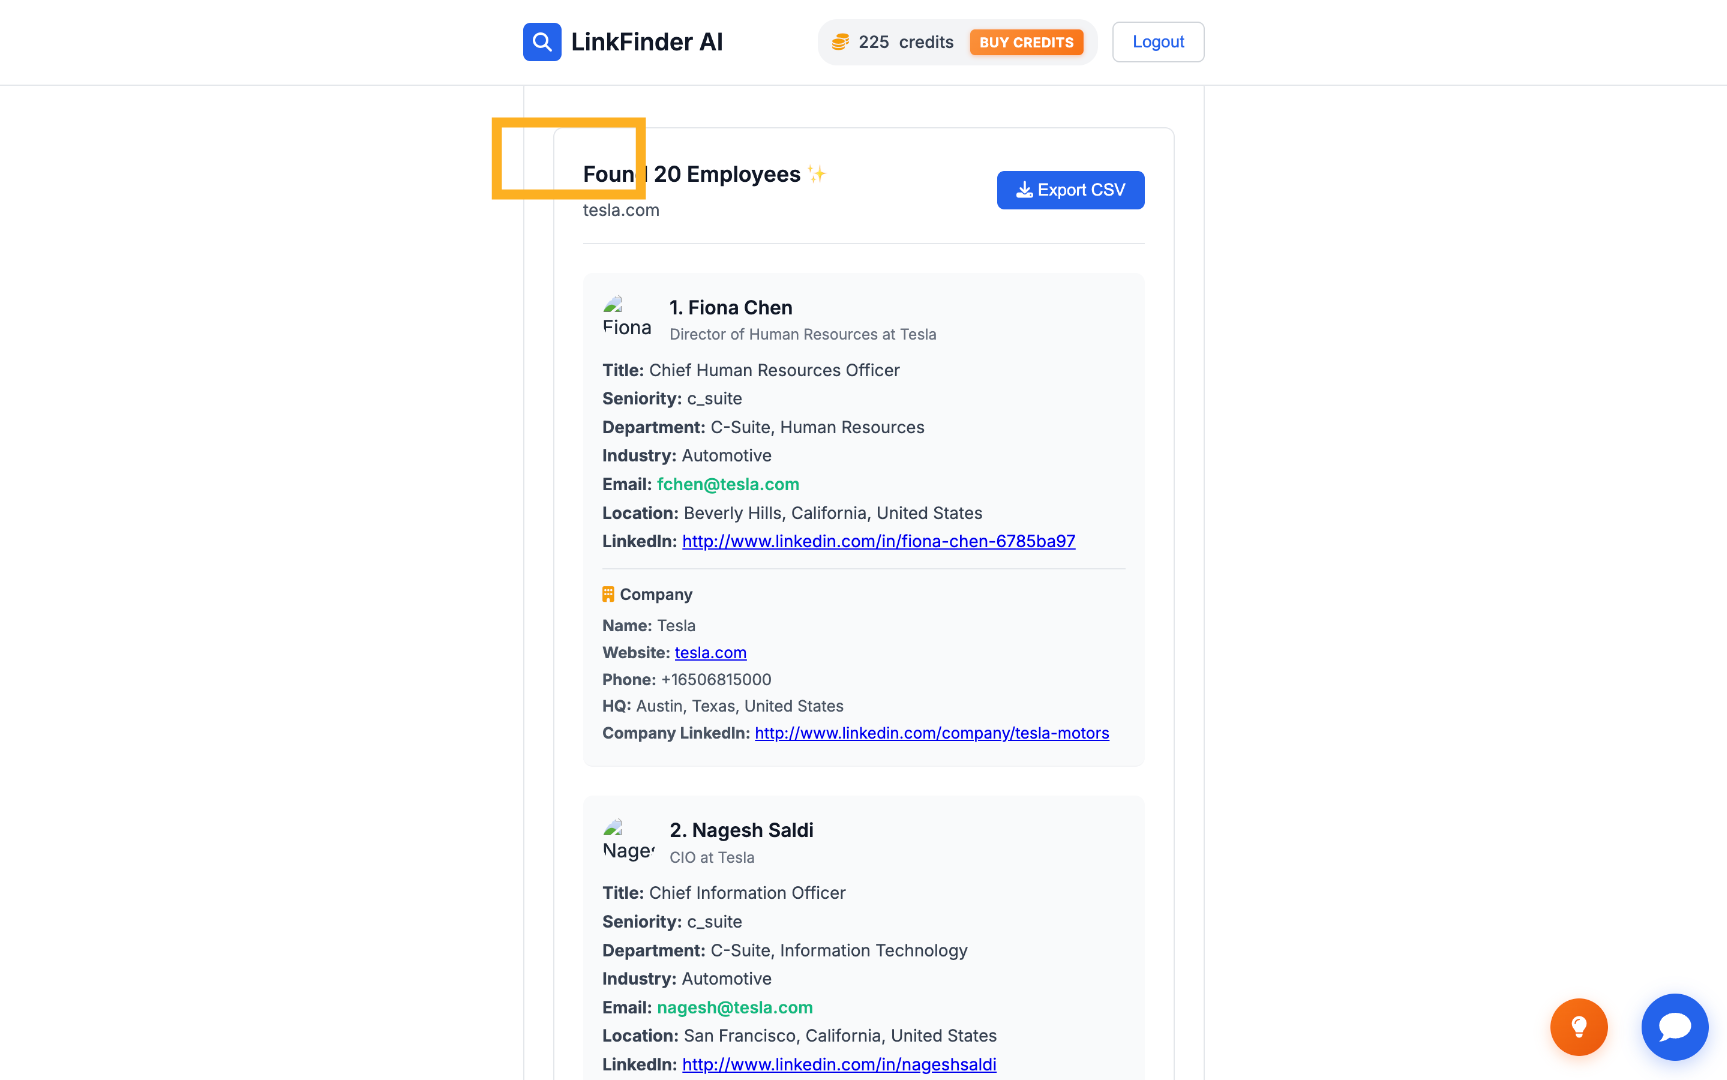
Task: Click 'Chief Information Officer' title value
Action: point(747,893)
